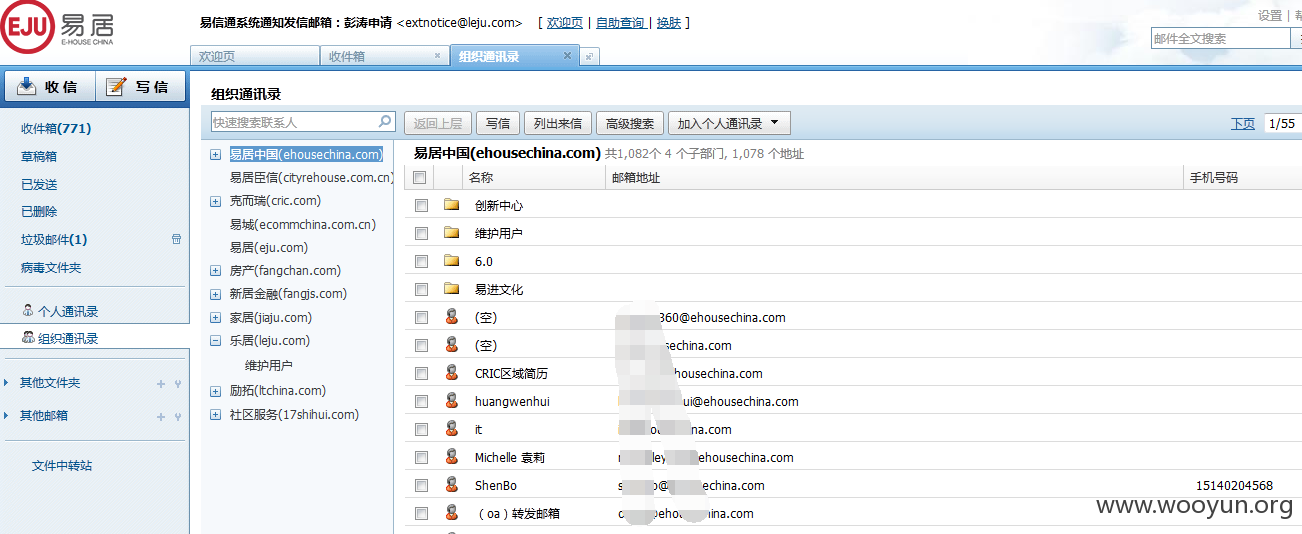This screenshot has width=1302, height=534.
Task: Click the 列出来信 toolbar button
Action: (x=558, y=123)
